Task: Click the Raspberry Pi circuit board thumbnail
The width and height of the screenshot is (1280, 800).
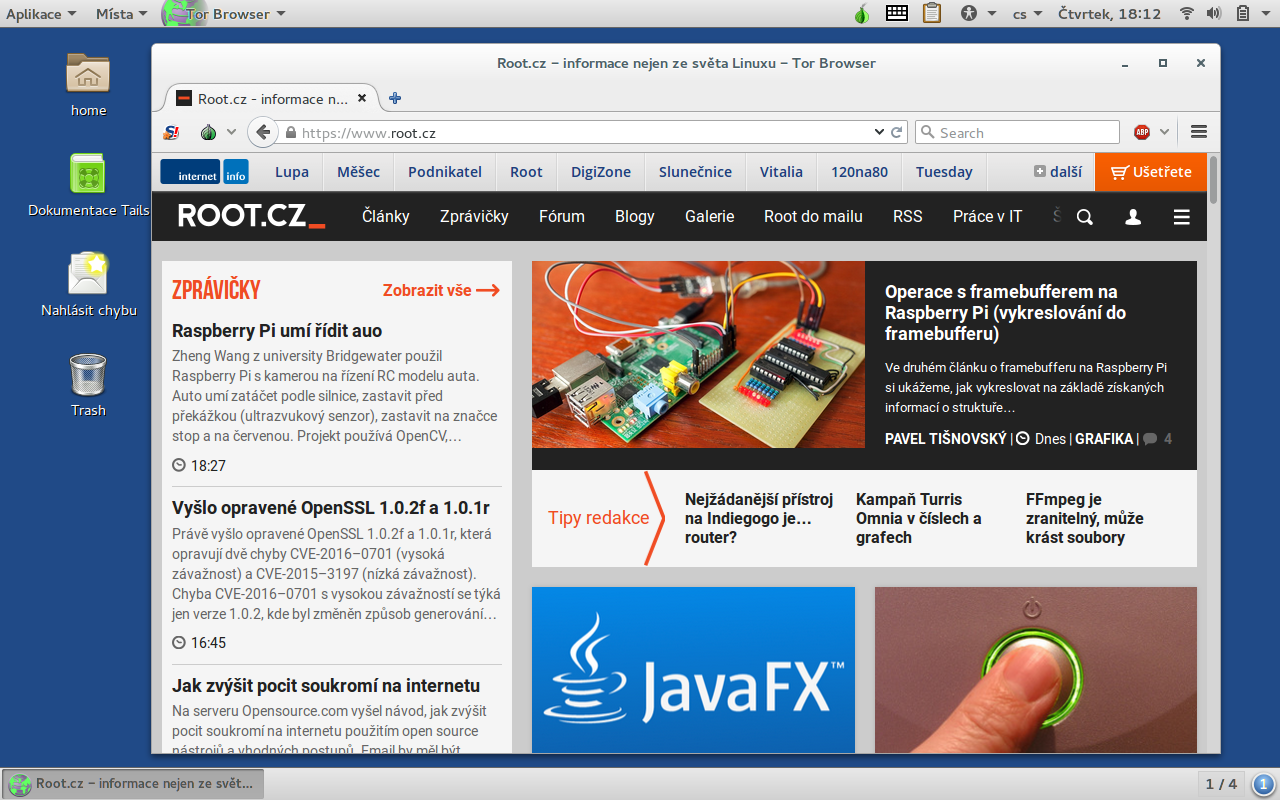Action: coord(698,354)
